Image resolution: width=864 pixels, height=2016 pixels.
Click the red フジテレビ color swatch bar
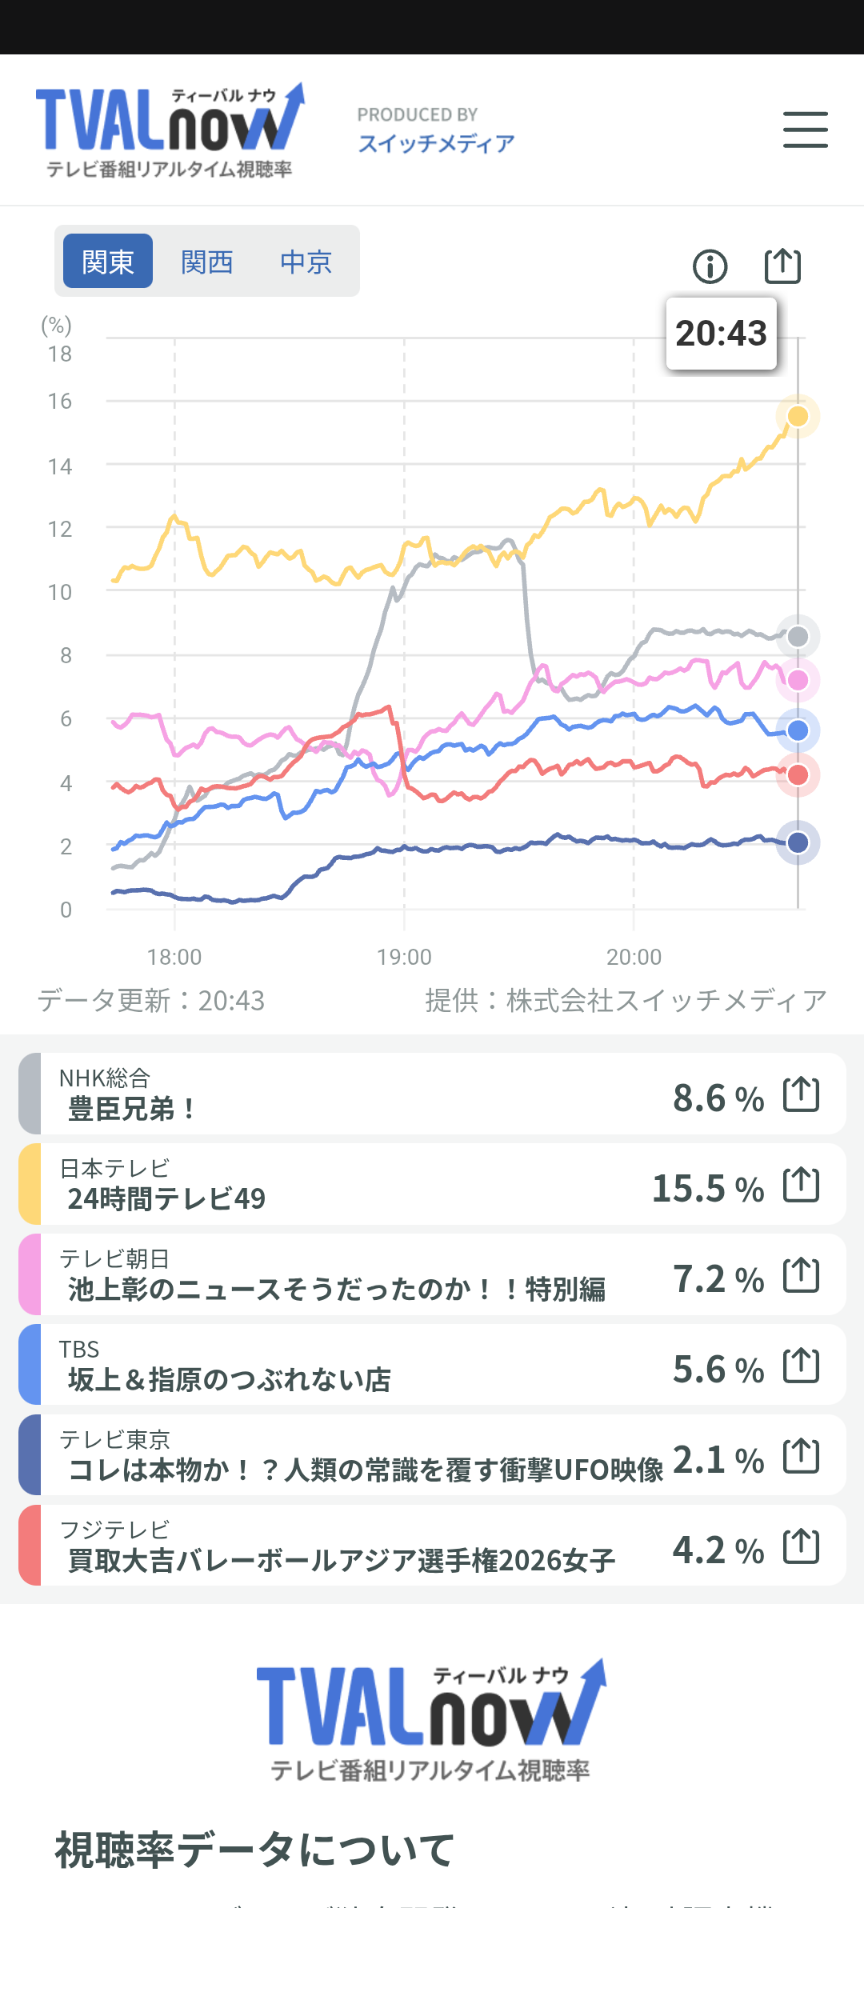[x=30, y=1546]
